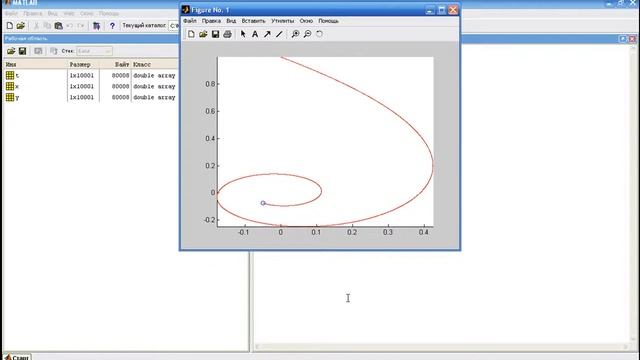
Task: Click size cell 1x10001 of variable t
Action: 82,76
